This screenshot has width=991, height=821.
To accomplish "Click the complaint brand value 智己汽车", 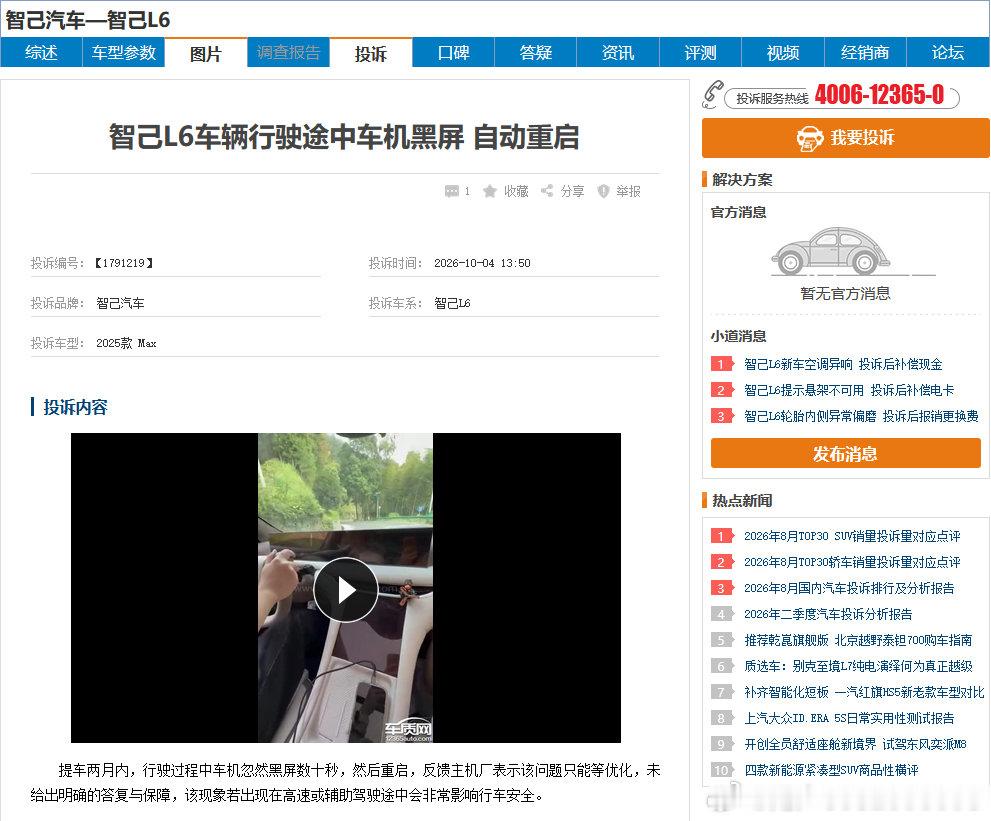I will click(x=120, y=303).
